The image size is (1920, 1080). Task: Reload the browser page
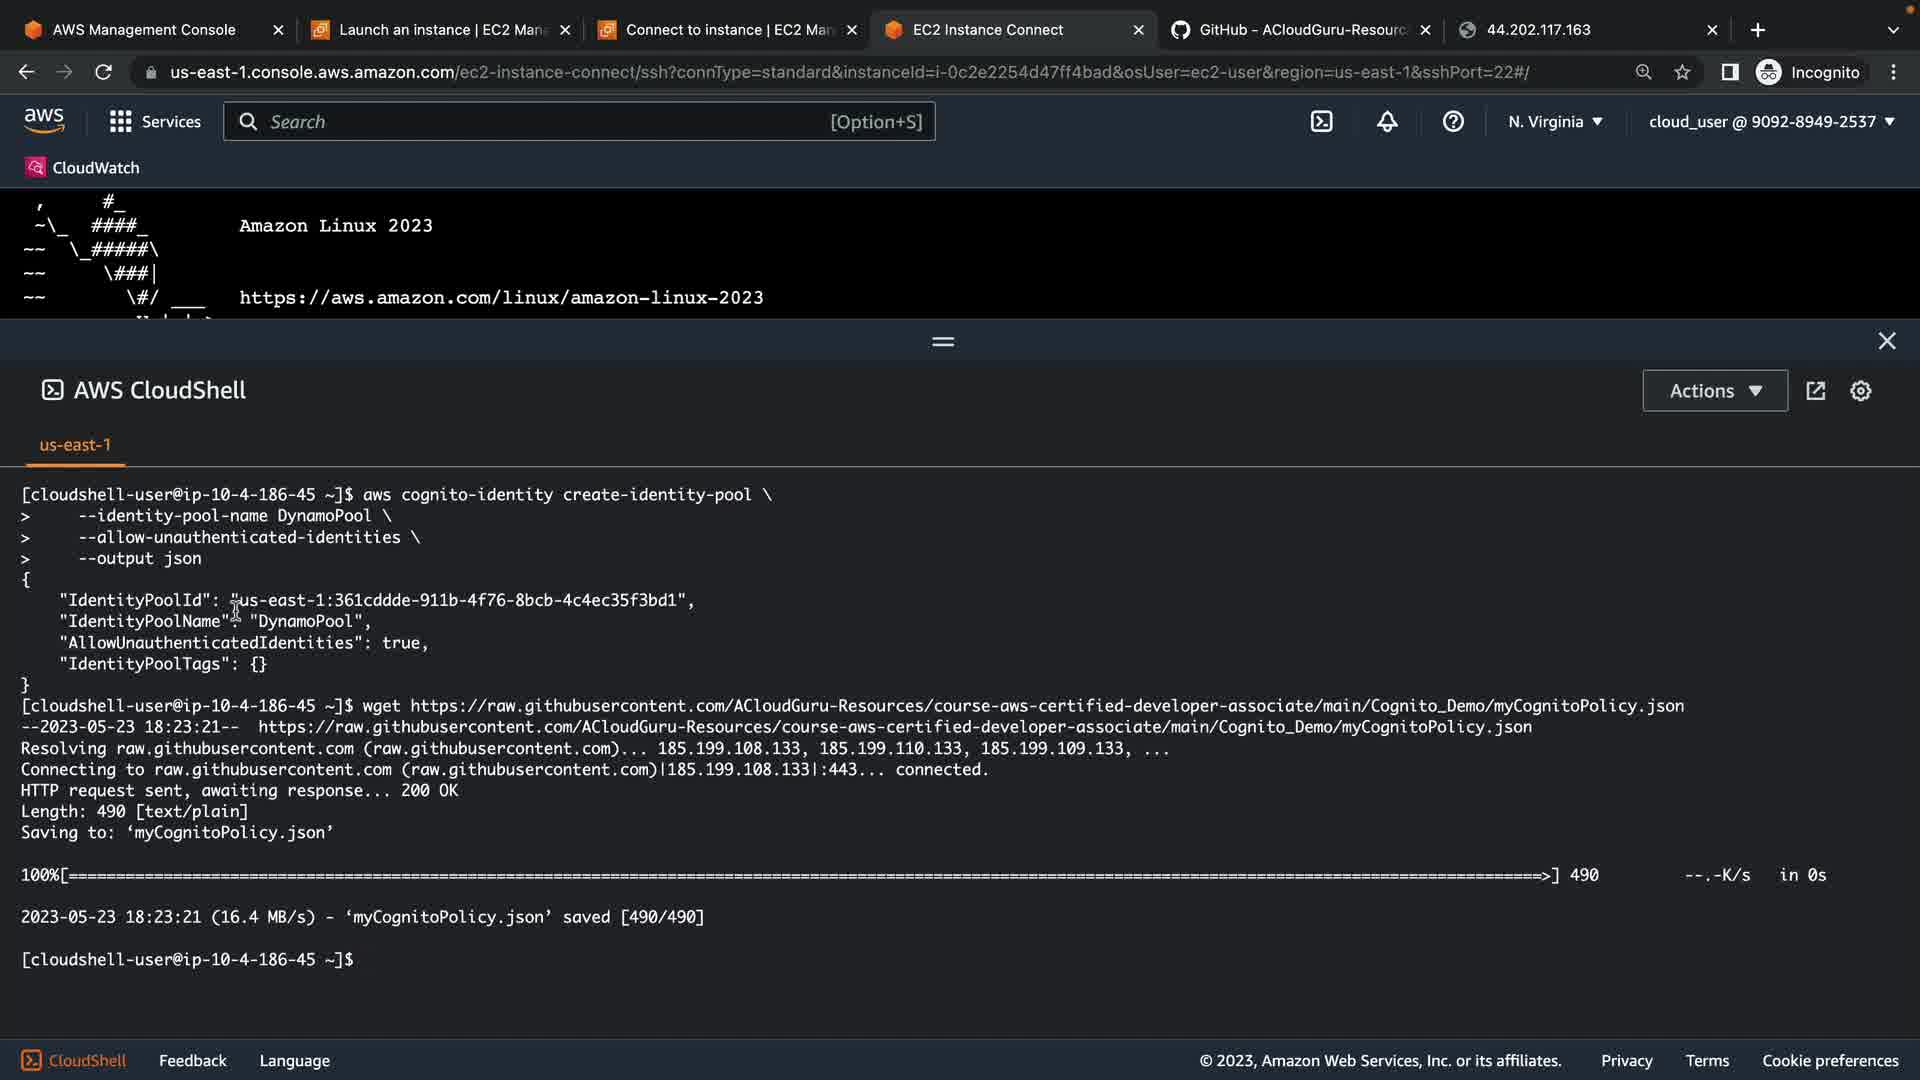tap(103, 72)
